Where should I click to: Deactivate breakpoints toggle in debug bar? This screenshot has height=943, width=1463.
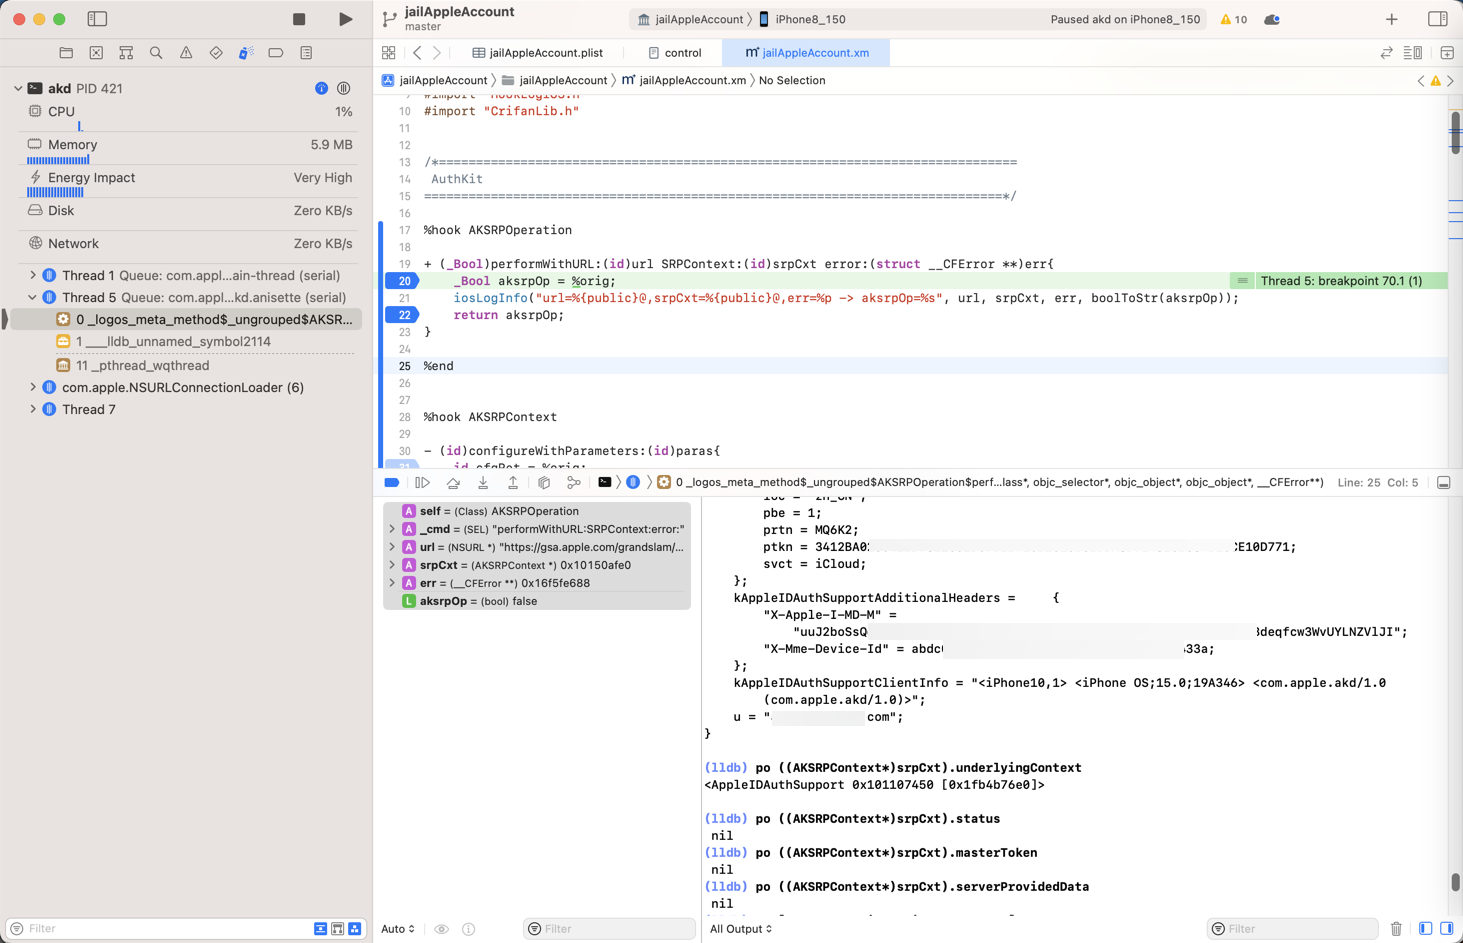point(392,483)
